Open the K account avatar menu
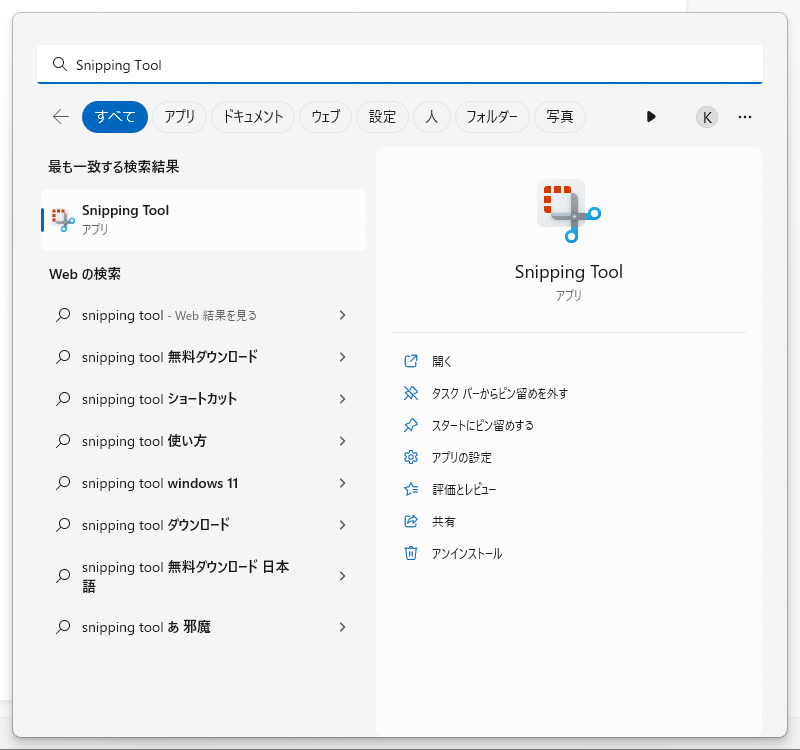 707,117
